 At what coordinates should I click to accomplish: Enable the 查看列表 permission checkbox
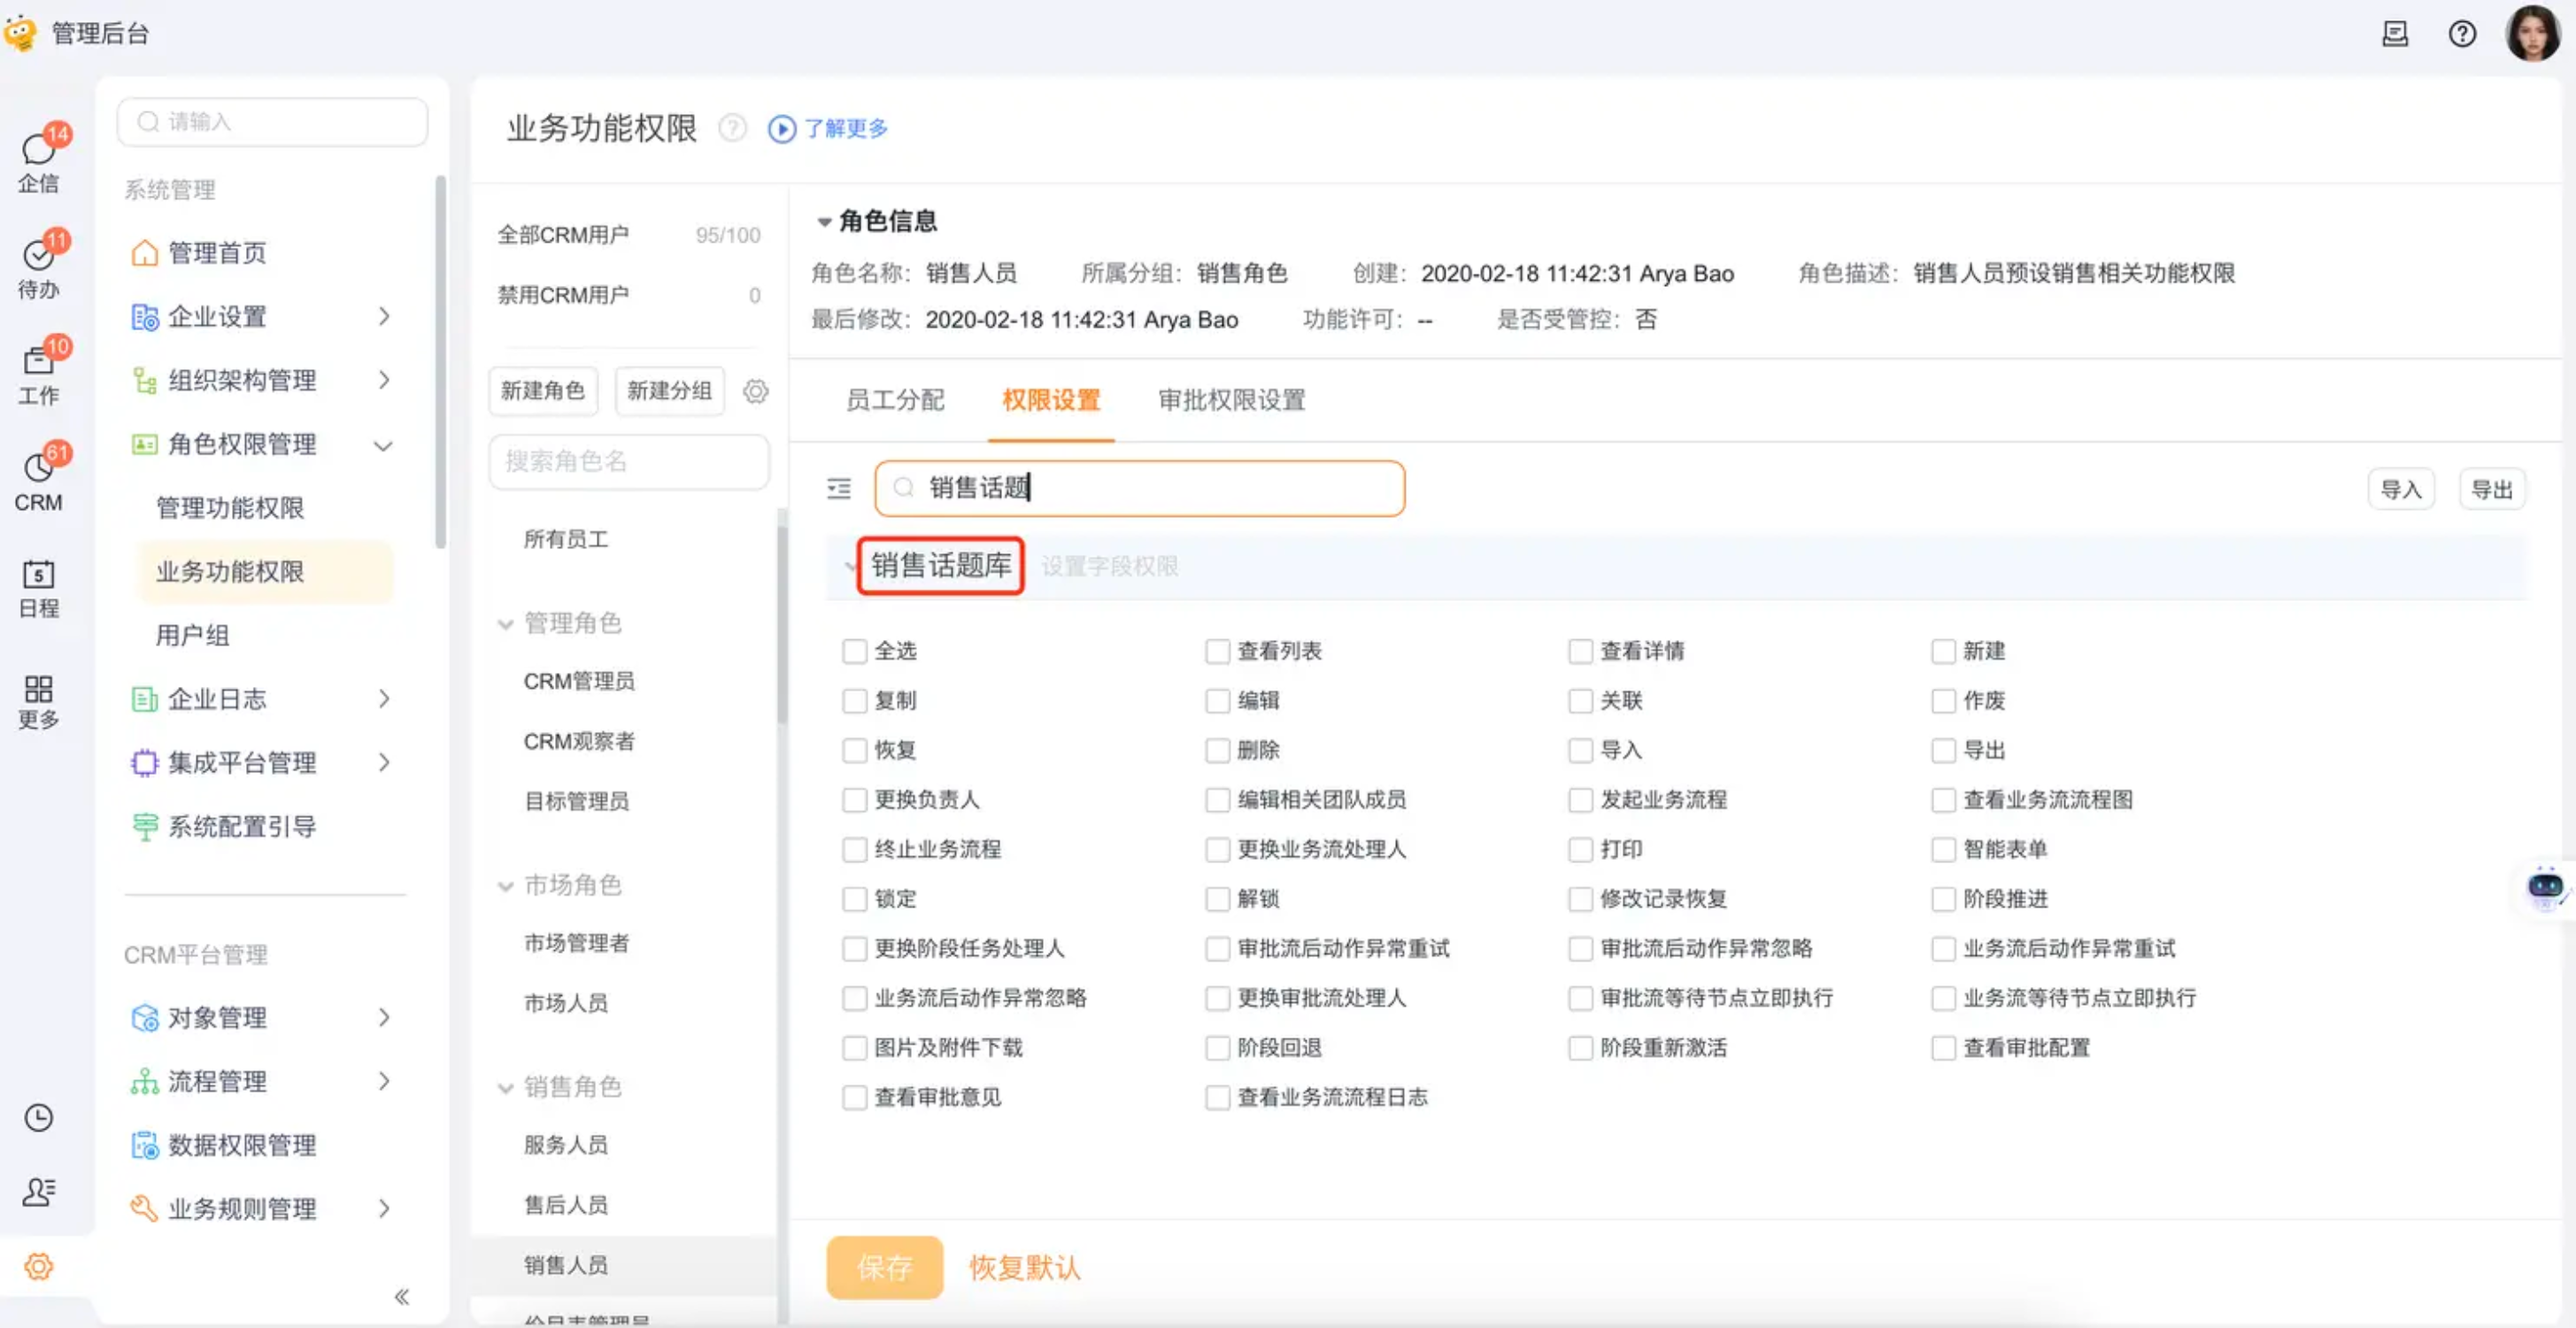1217,652
